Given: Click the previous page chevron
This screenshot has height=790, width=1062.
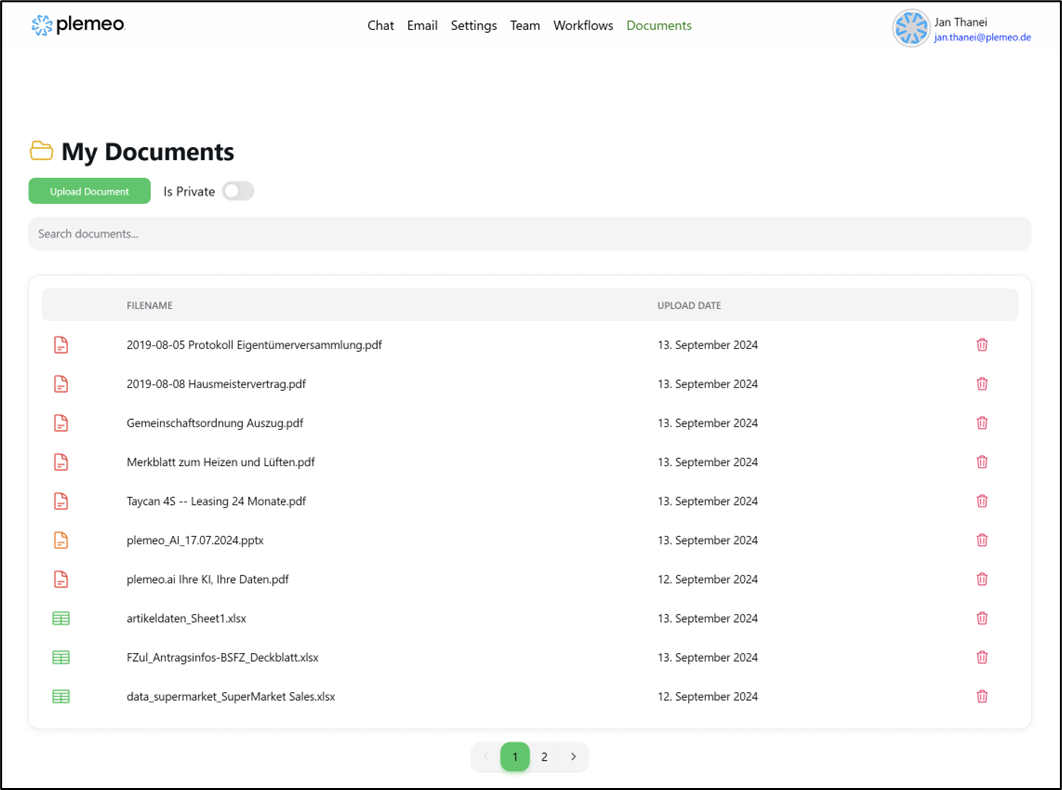Looking at the screenshot, I should coord(486,757).
